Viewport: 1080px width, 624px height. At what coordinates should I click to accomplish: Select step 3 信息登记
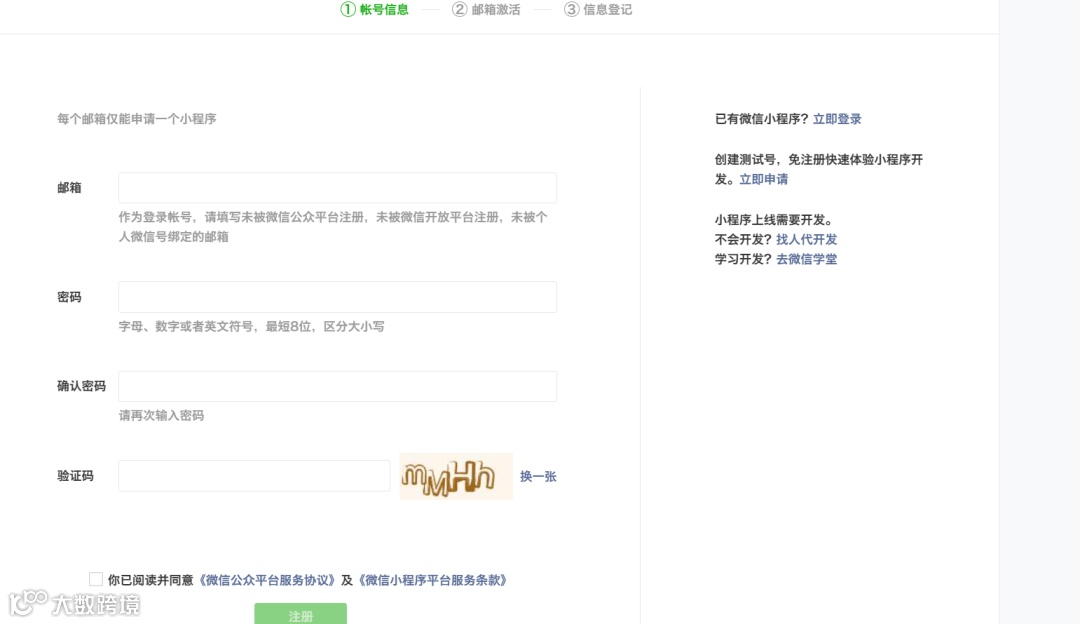point(598,10)
